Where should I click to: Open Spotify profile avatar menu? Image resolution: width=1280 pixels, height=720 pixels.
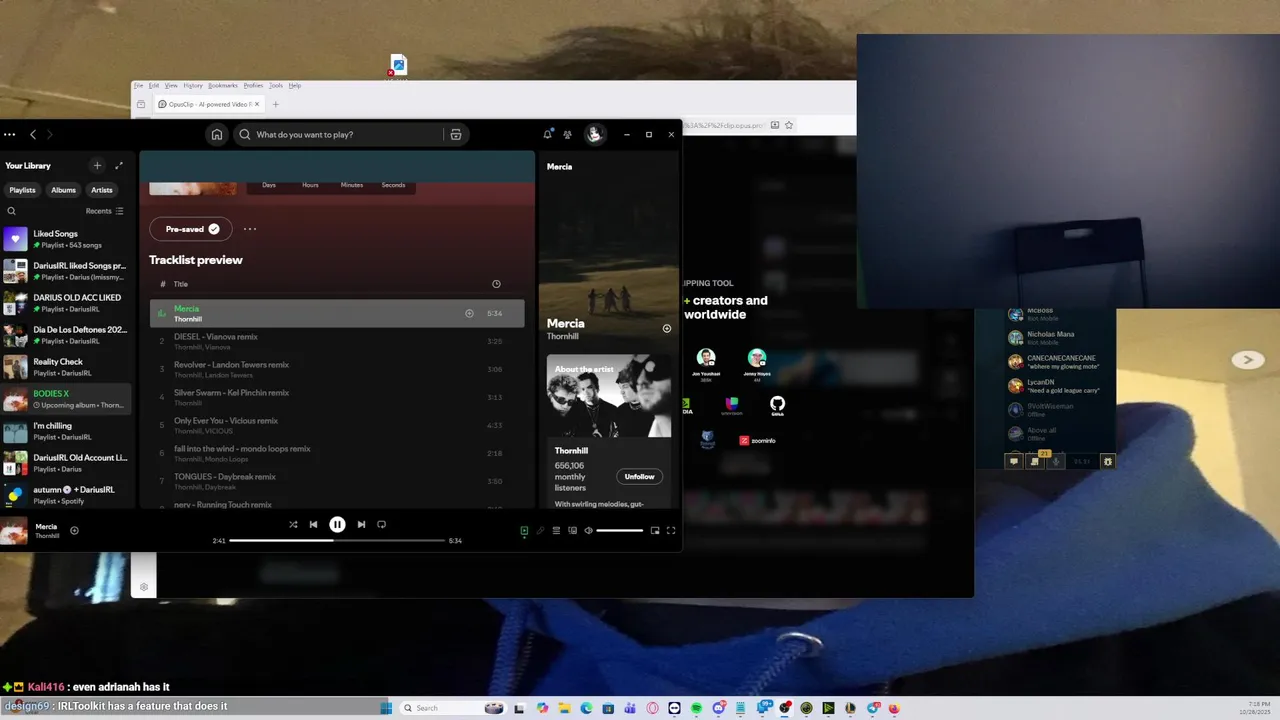[594, 134]
